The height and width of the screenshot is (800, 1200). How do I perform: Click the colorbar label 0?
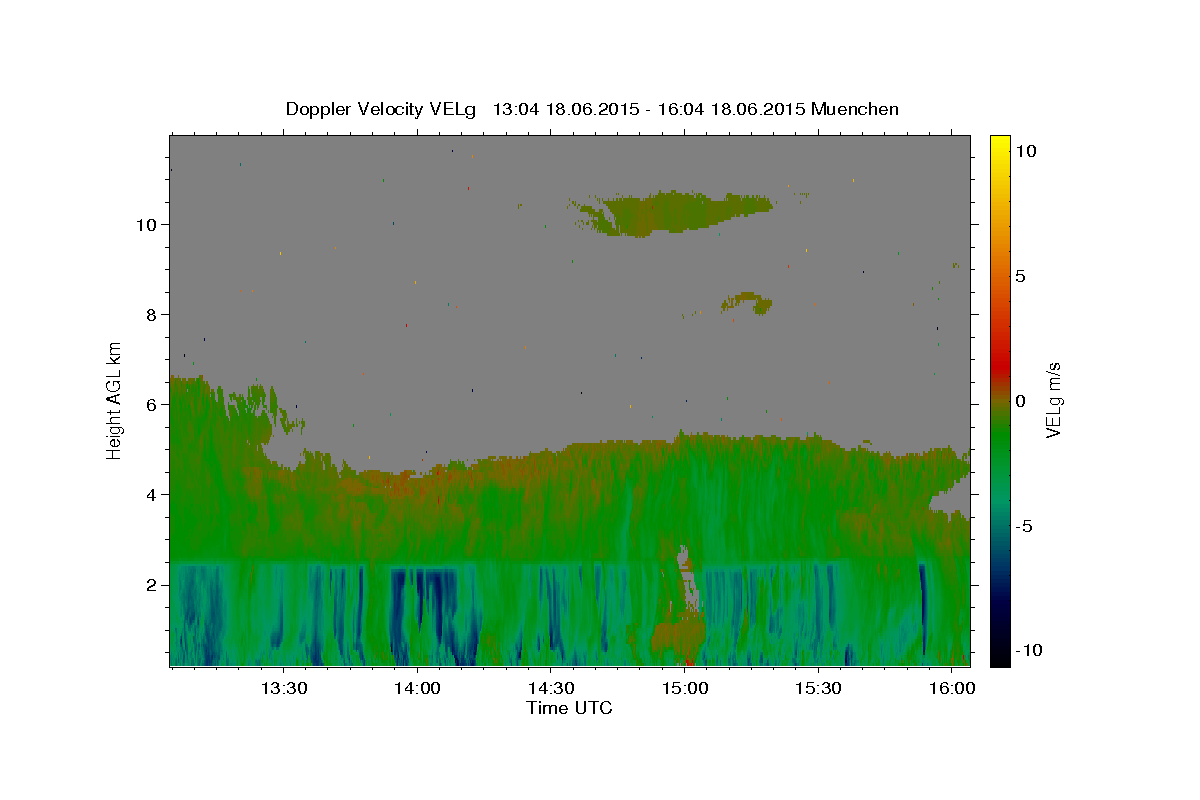tap(1020, 401)
